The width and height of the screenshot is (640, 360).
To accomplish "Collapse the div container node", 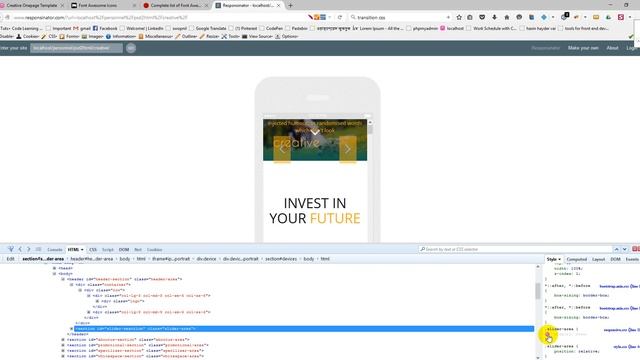I will pyautogui.click(x=71, y=284).
